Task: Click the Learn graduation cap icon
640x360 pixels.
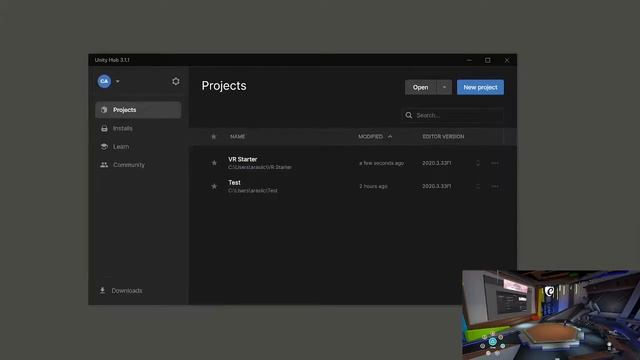Action: click(x=104, y=147)
